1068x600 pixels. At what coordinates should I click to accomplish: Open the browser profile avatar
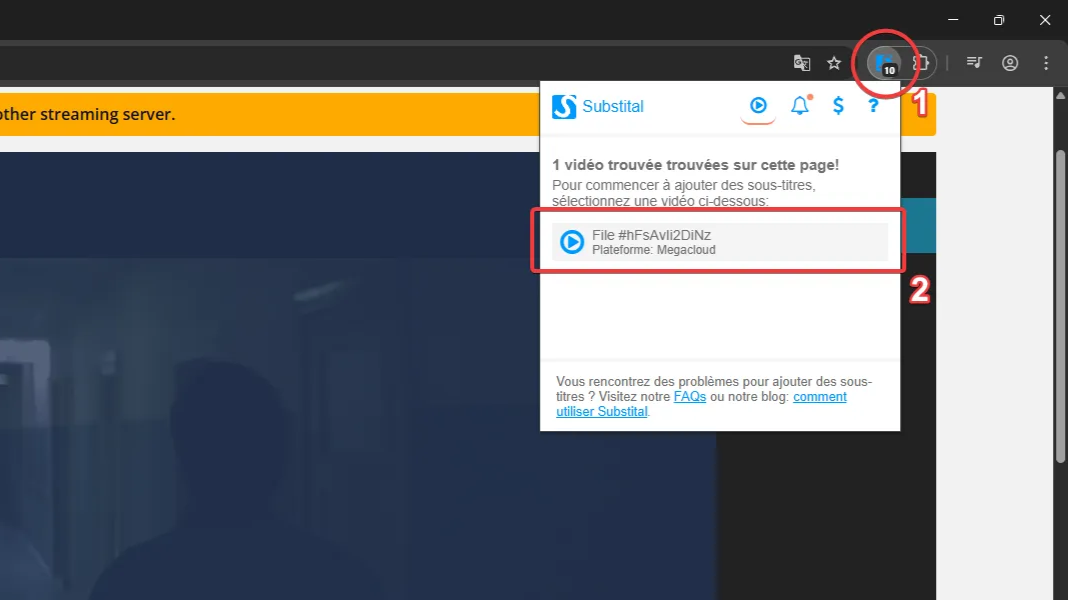1010,63
